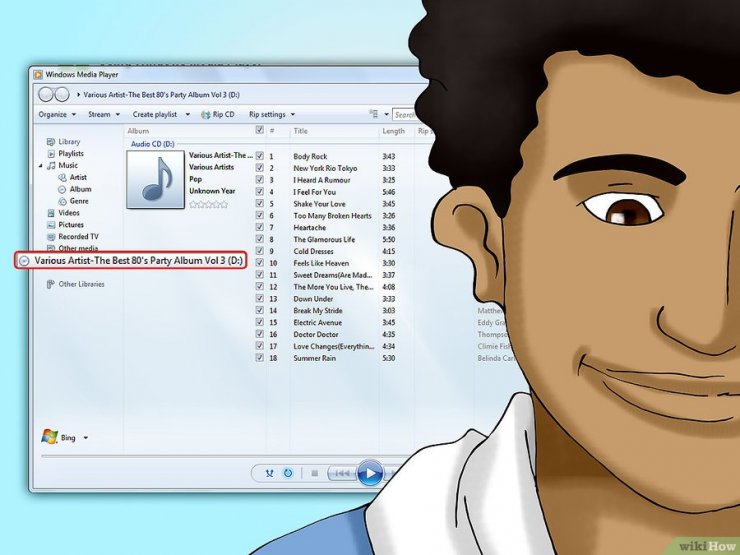Click the Stop playback button
Image resolution: width=740 pixels, height=555 pixels.
(315, 473)
